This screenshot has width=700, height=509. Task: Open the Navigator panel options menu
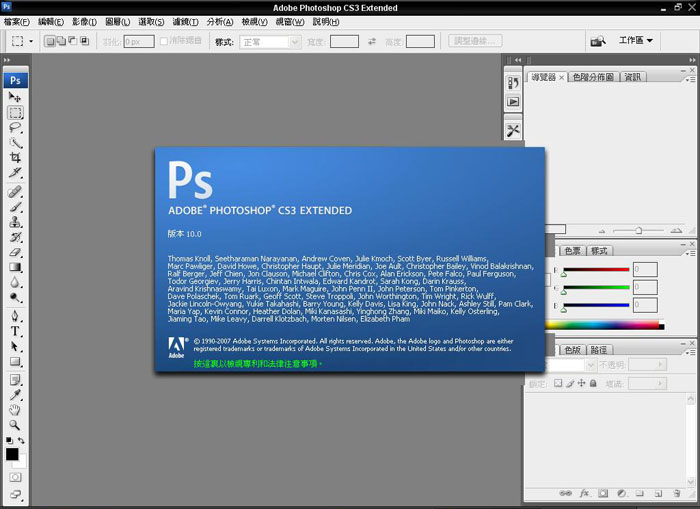coord(690,79)
